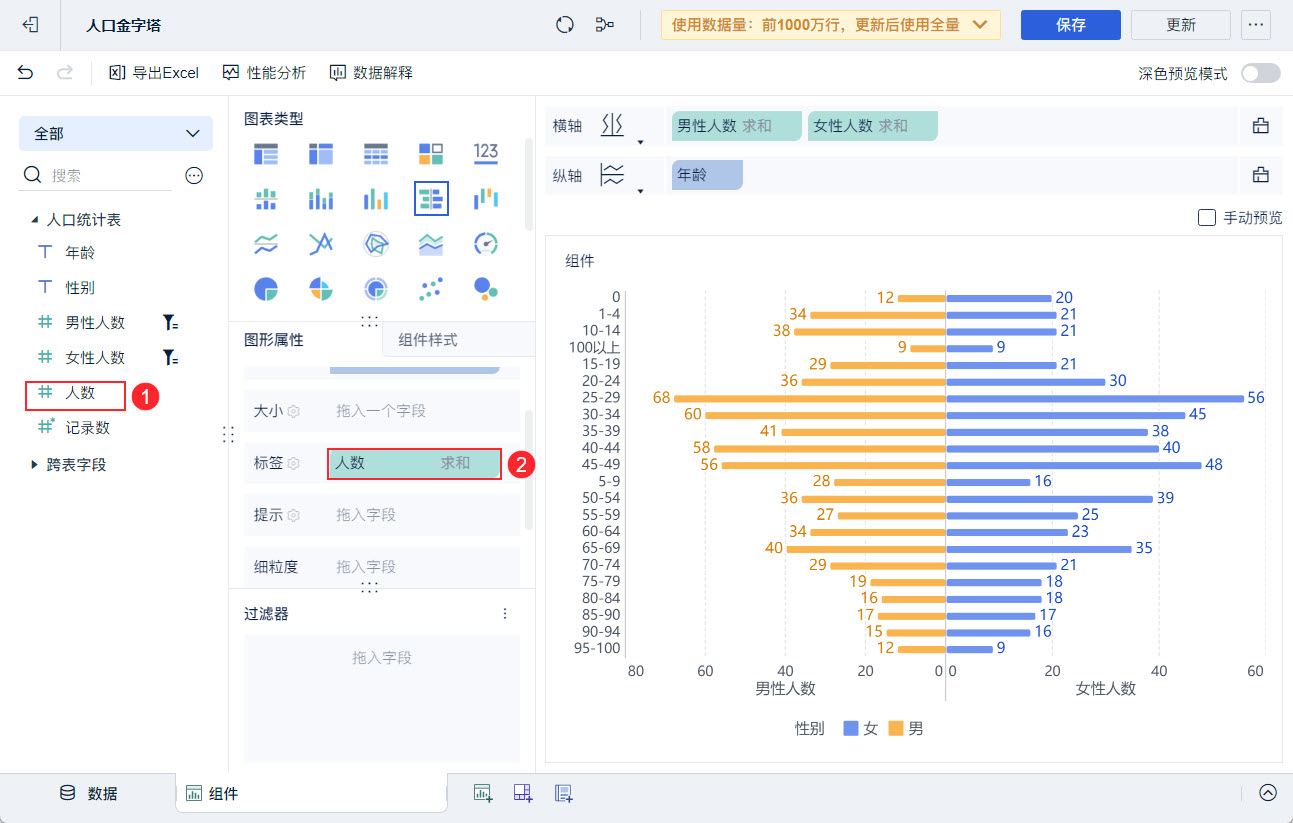Screen dimensions: 1293x823
Task: Open the 过滤器 three-dot options menu
Action: (505, 613)
